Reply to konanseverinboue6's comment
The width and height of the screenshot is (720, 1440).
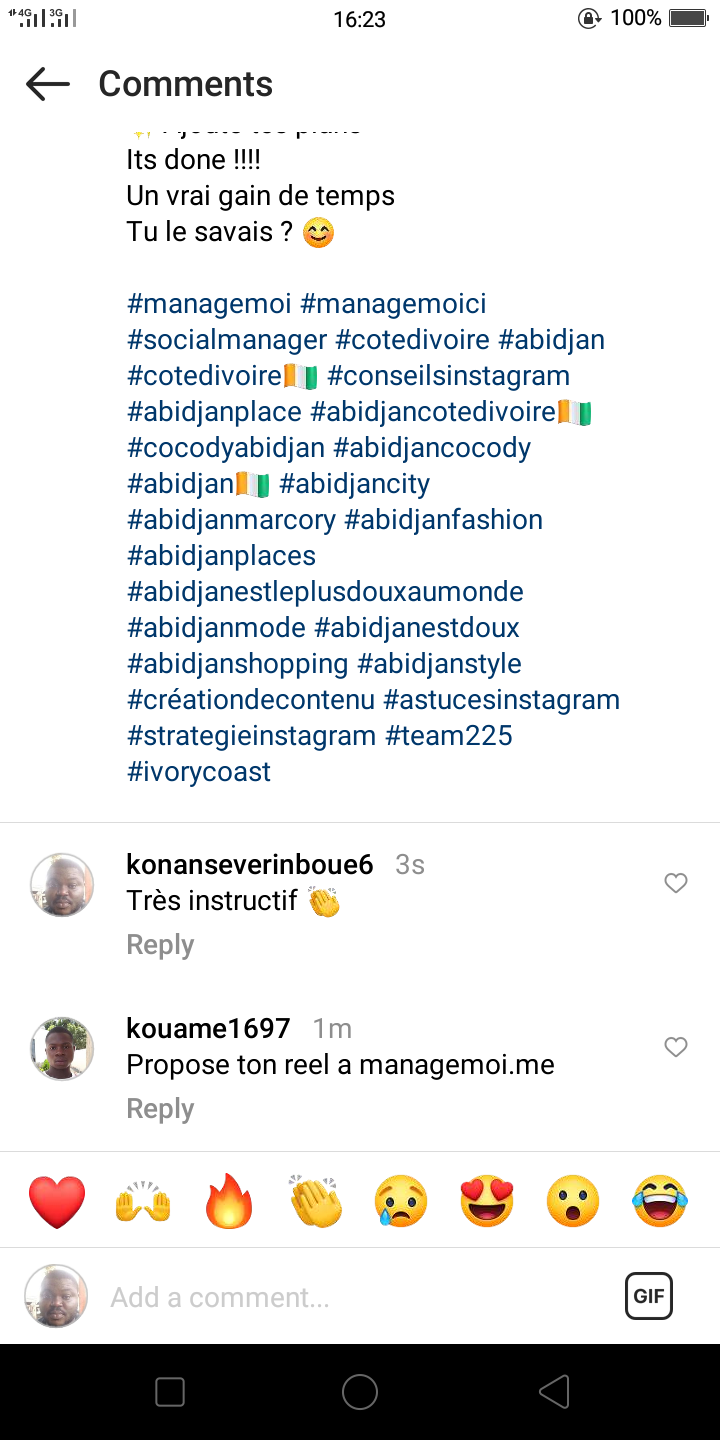pyautogui.click(x=160, y=945)
